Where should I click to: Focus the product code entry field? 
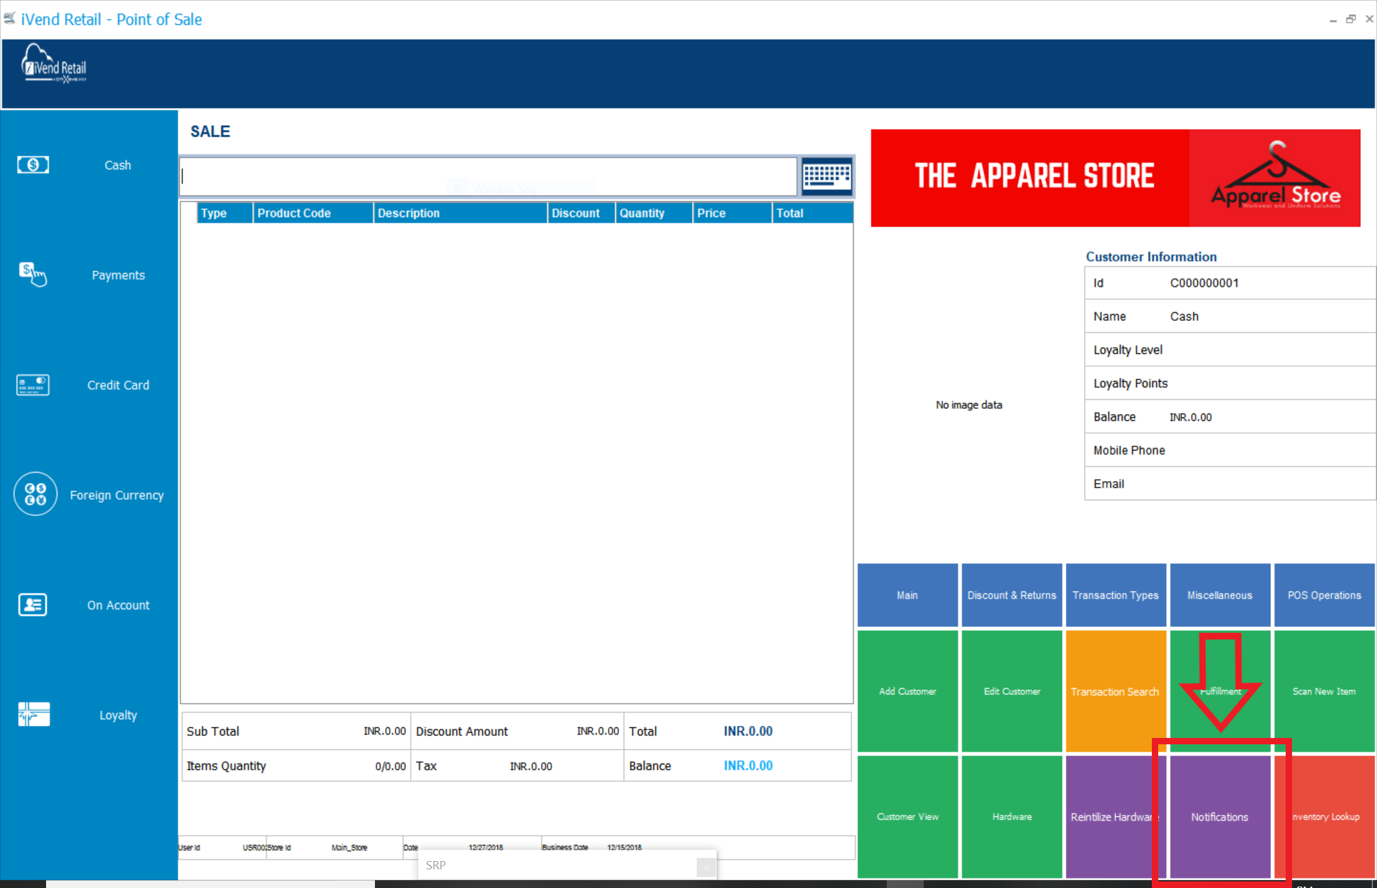(x=488, y=176)
